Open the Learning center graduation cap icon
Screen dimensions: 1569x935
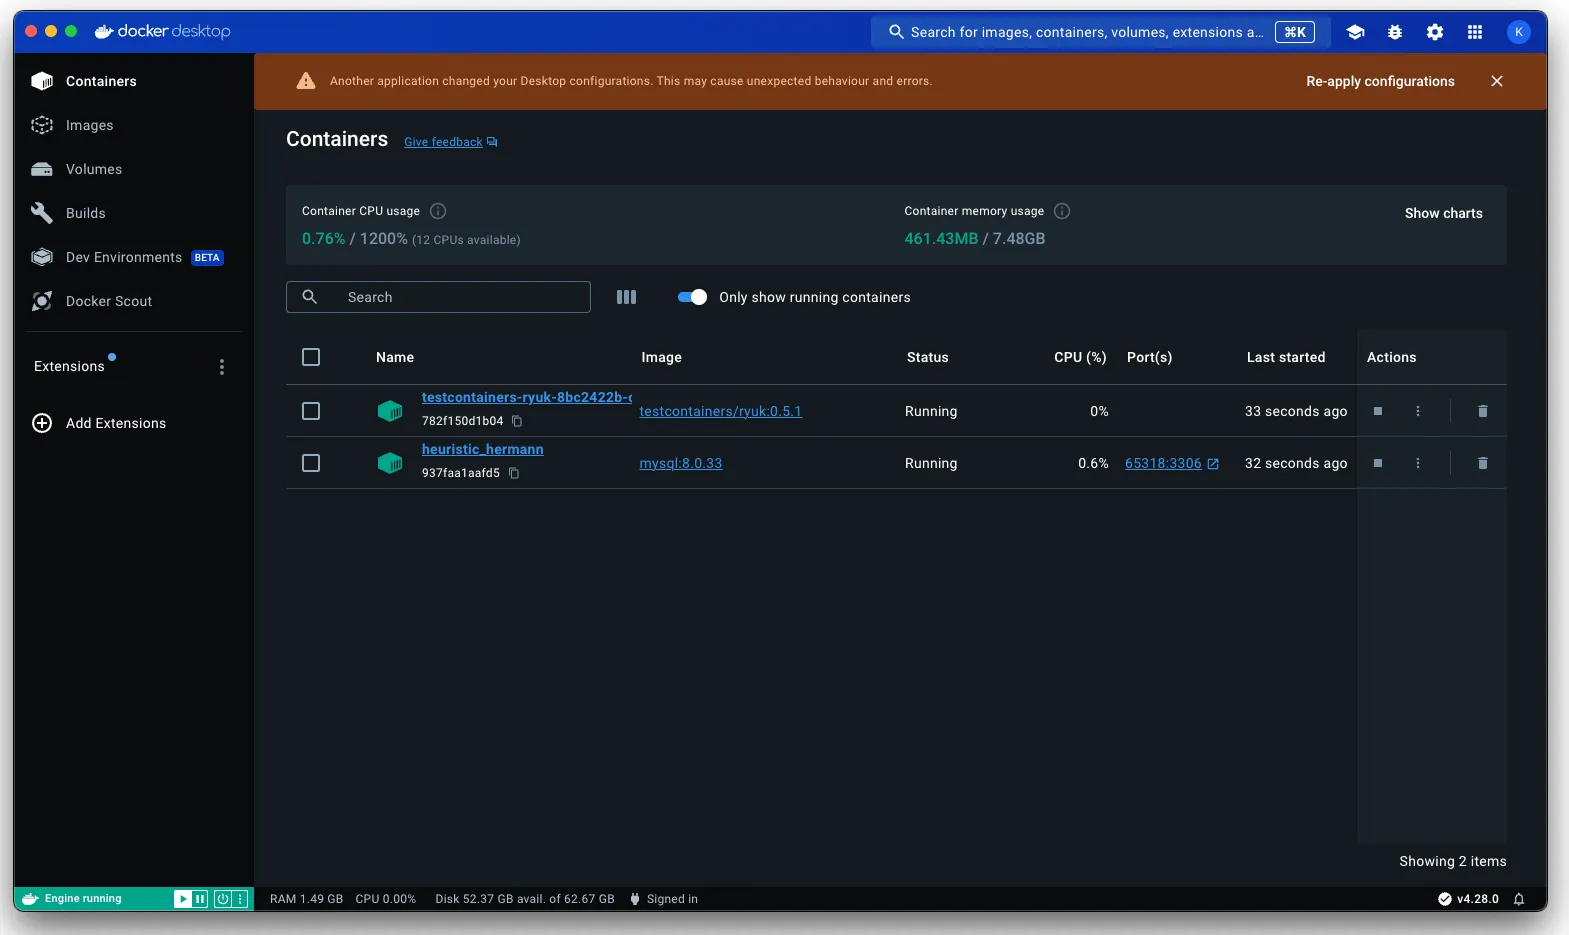coord(1355,32)
